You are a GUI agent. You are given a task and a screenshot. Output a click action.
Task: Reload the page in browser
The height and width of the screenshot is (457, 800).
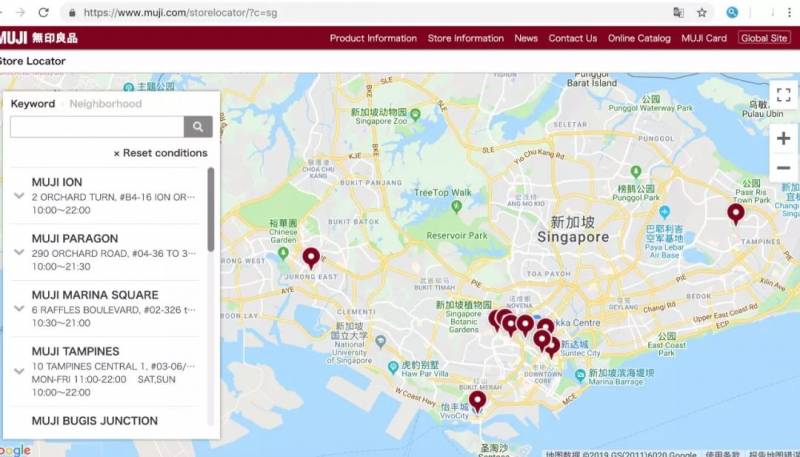point(44,13)
